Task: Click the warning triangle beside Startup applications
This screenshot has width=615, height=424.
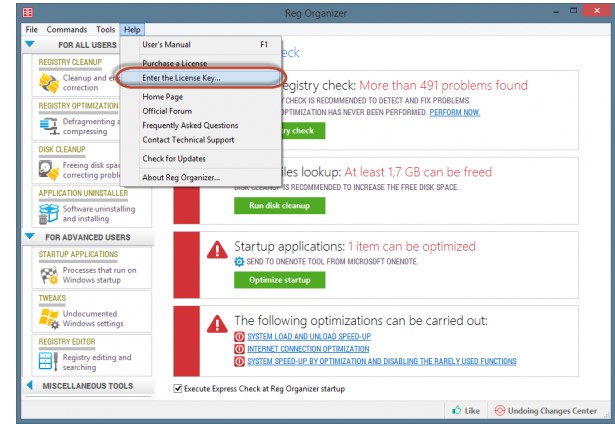Action: click(217, 250)
